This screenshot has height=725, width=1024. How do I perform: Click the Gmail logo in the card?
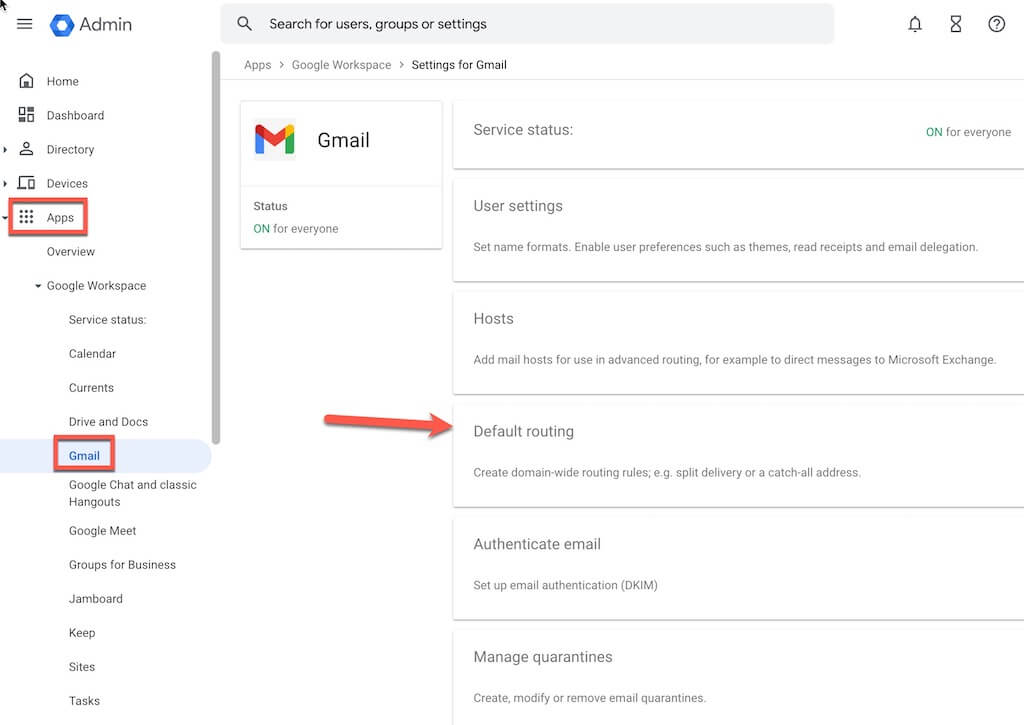pyautogui.click(x=274, y=139)
